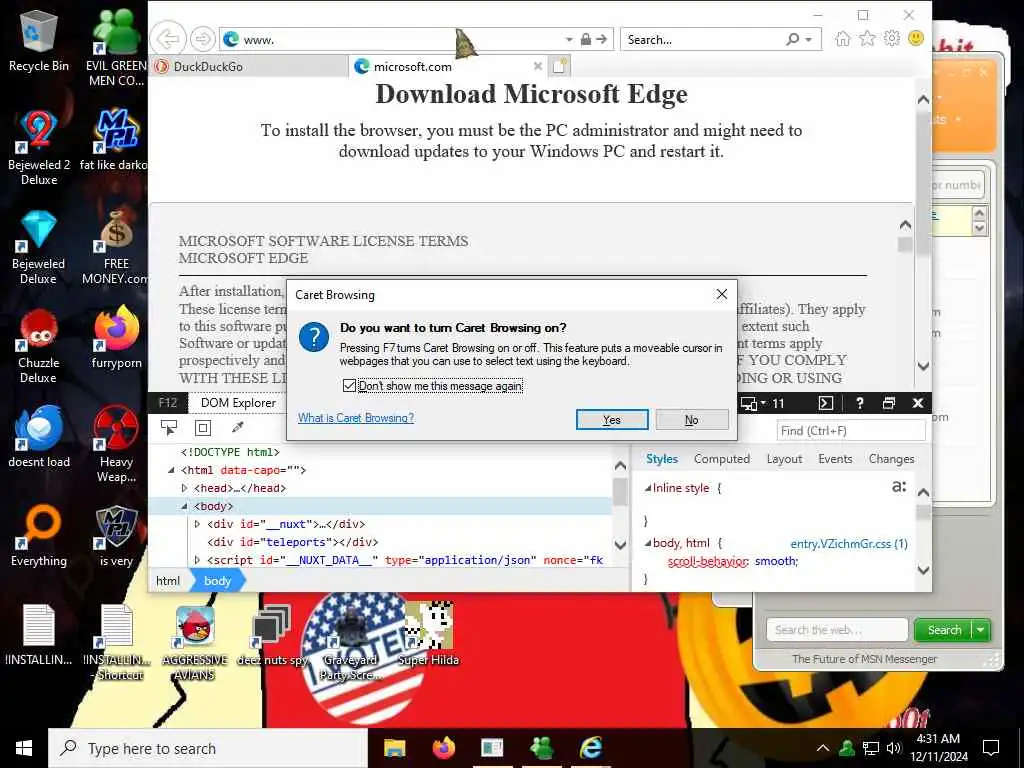The width and height of the screenshot is (1024, 768).
Task: Expand the head node in DOM tree
Action: [x=184, y=488]
